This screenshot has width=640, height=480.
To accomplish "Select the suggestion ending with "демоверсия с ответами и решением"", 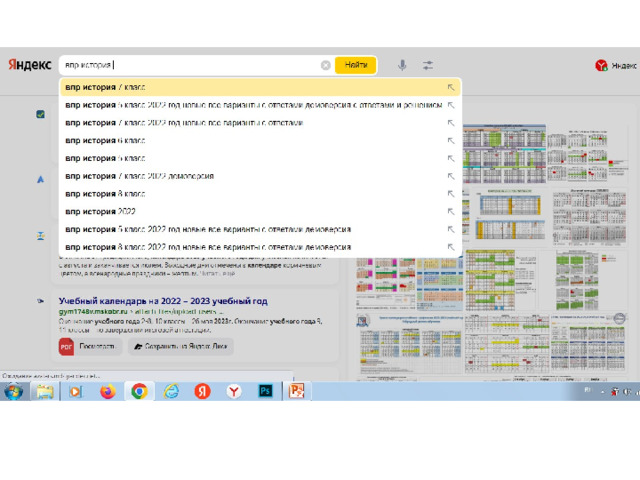I will 260,105.
